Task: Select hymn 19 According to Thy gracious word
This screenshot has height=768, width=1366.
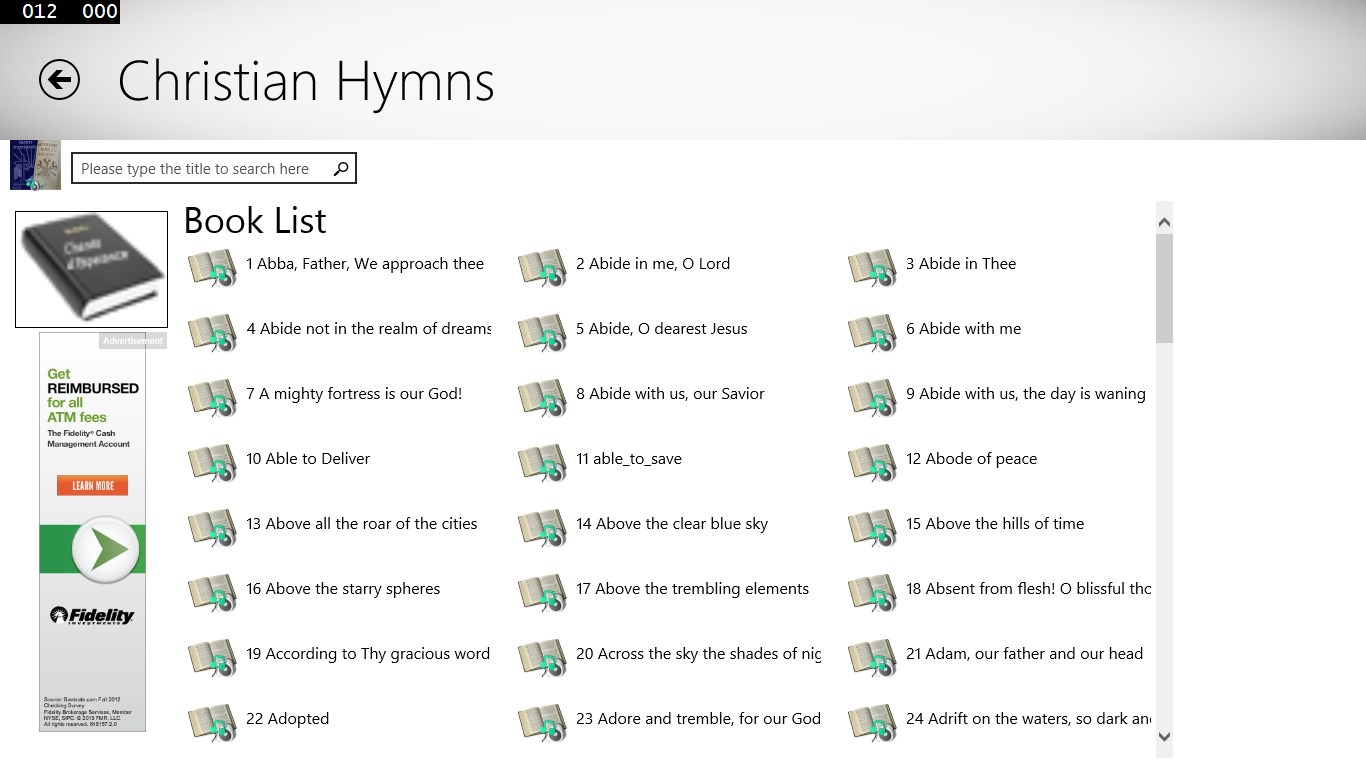Action: point(367,654)
